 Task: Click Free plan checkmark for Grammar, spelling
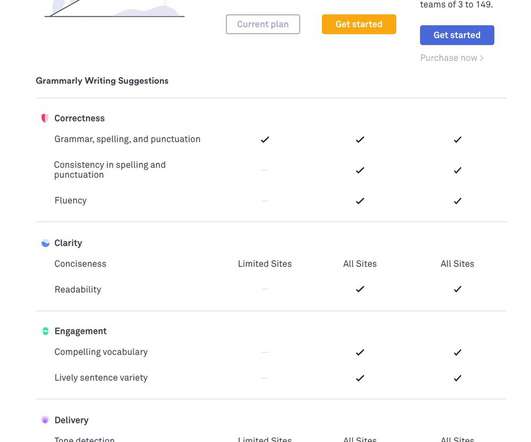(265, 139)
